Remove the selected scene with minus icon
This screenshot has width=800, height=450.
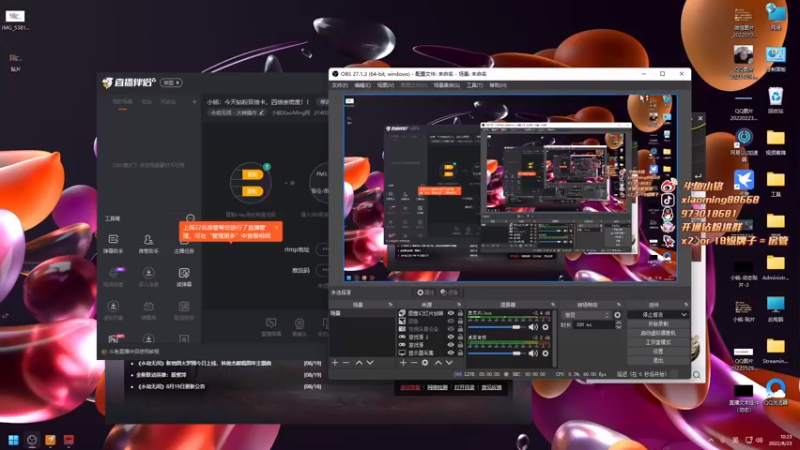[346, 362]
